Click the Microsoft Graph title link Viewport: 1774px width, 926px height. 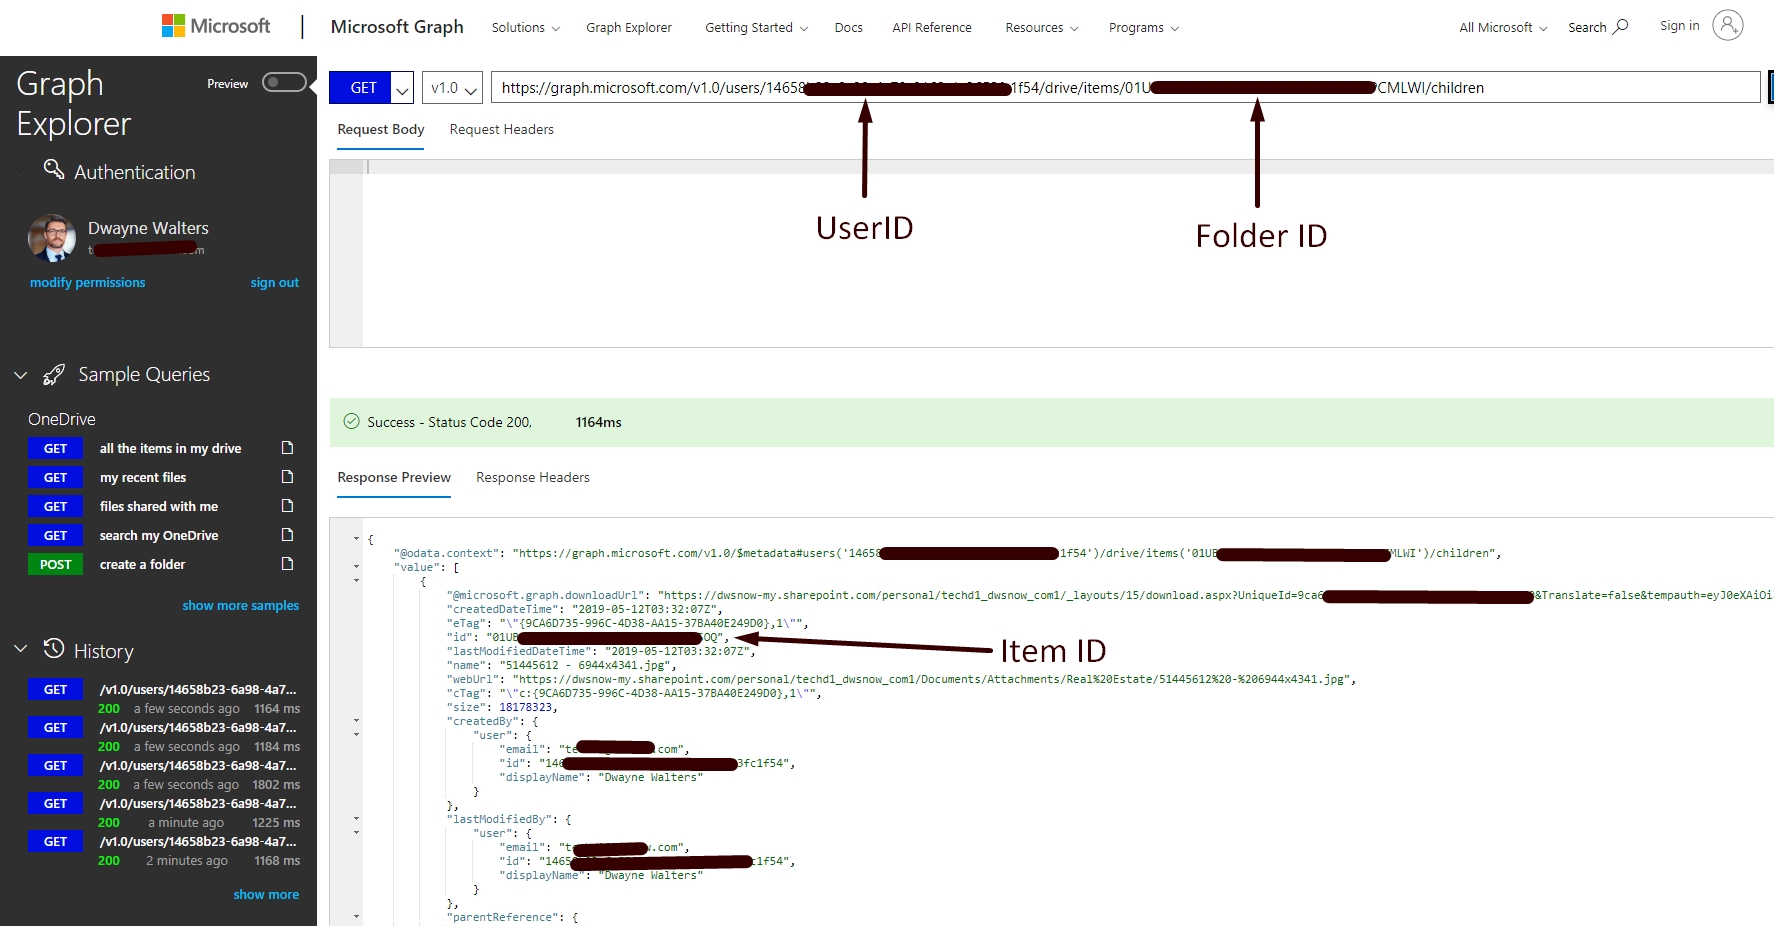tap(397, 27)
